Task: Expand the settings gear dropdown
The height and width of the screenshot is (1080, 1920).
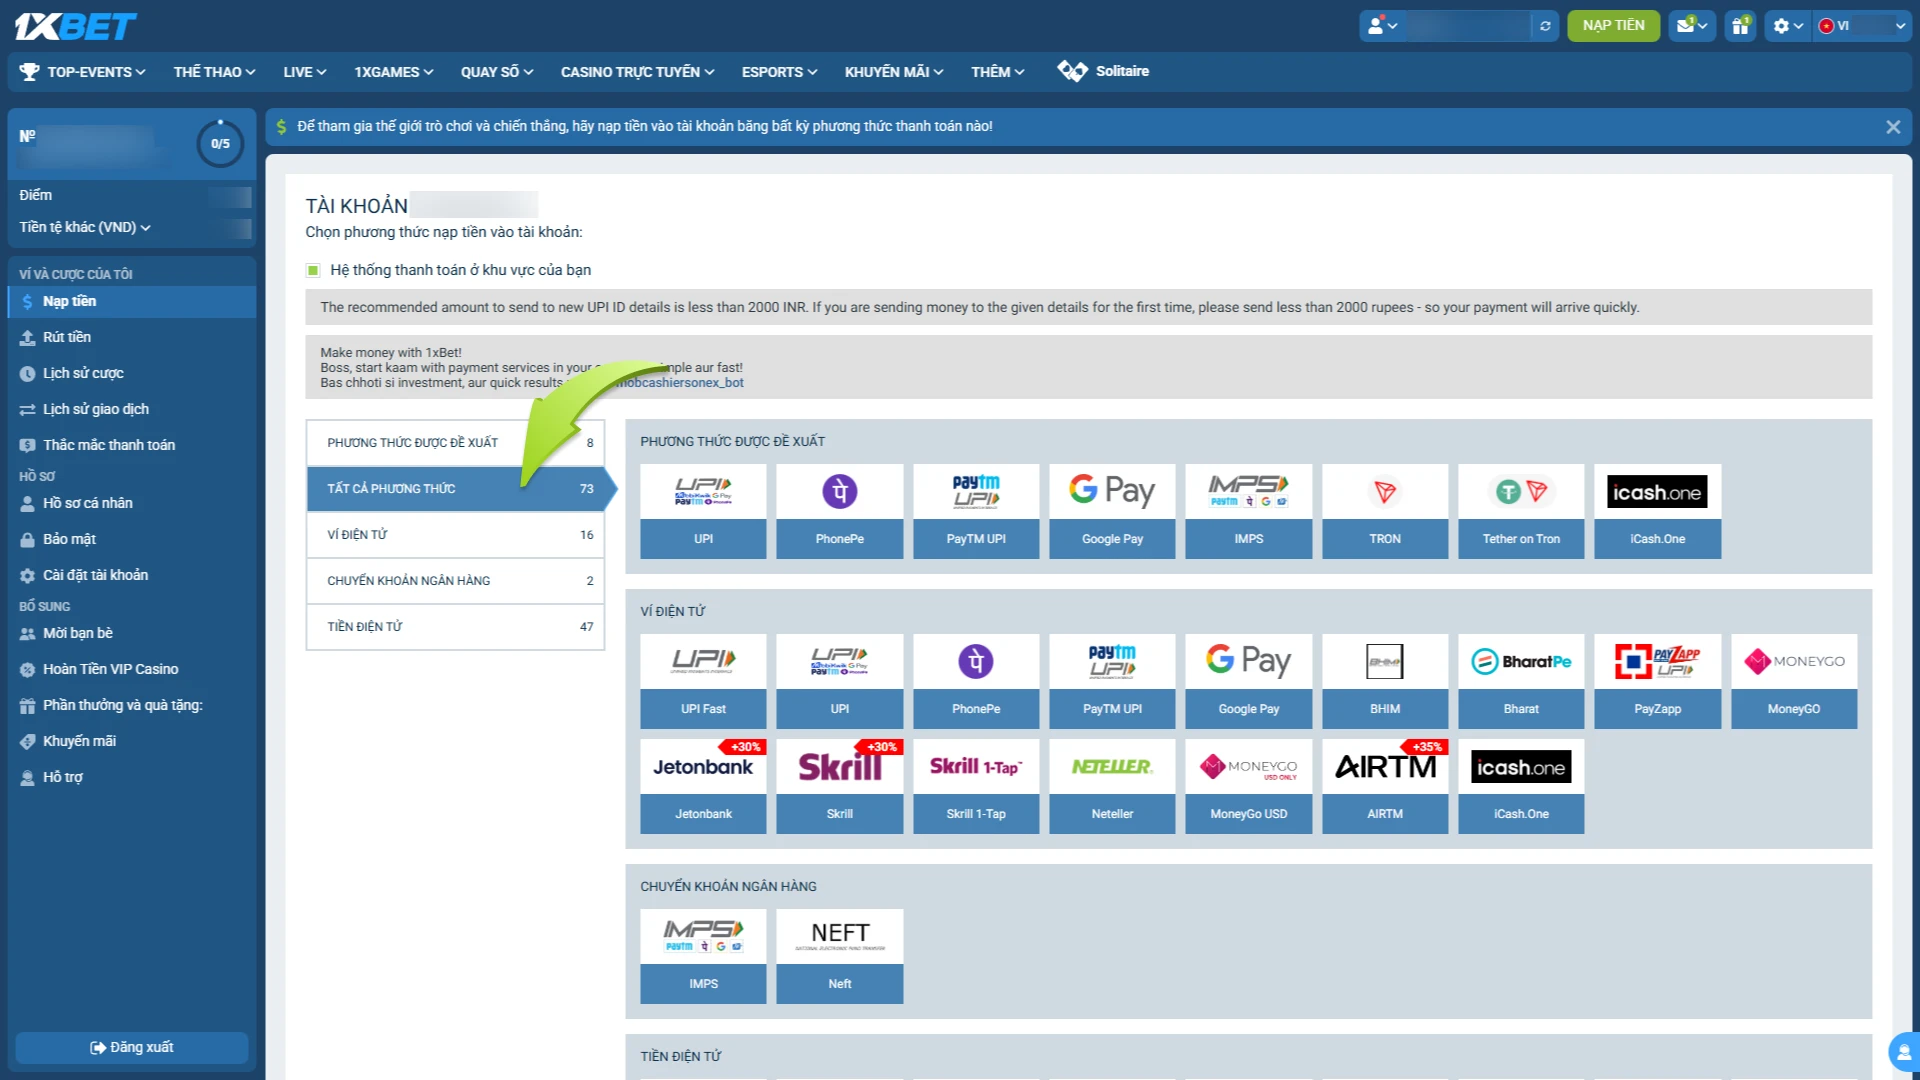Action: pyautogui.click(x=1787, y=26)
